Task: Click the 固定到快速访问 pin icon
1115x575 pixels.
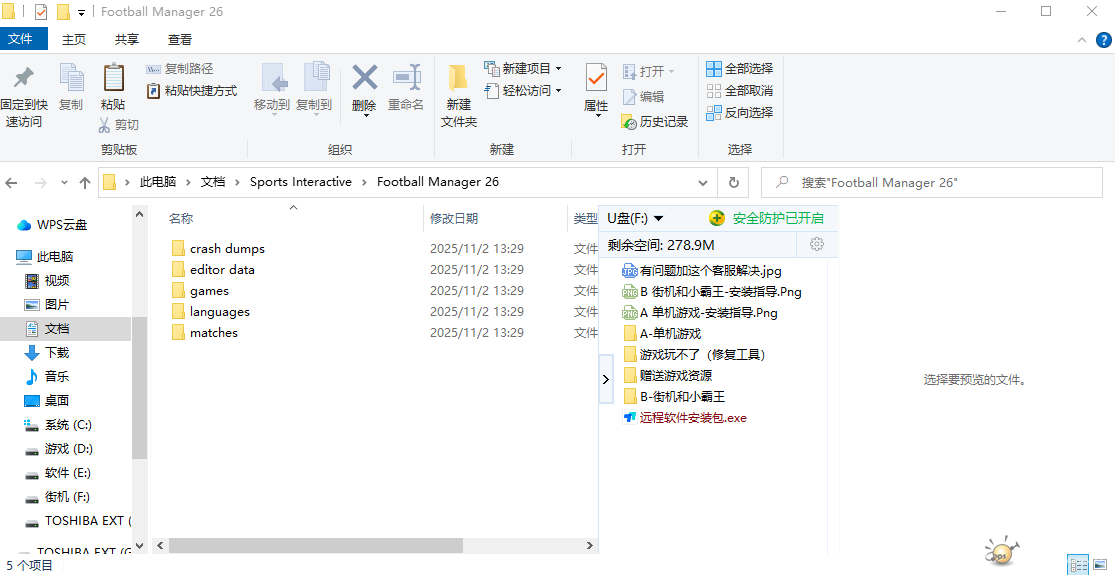Action: [x=23, y=79]
